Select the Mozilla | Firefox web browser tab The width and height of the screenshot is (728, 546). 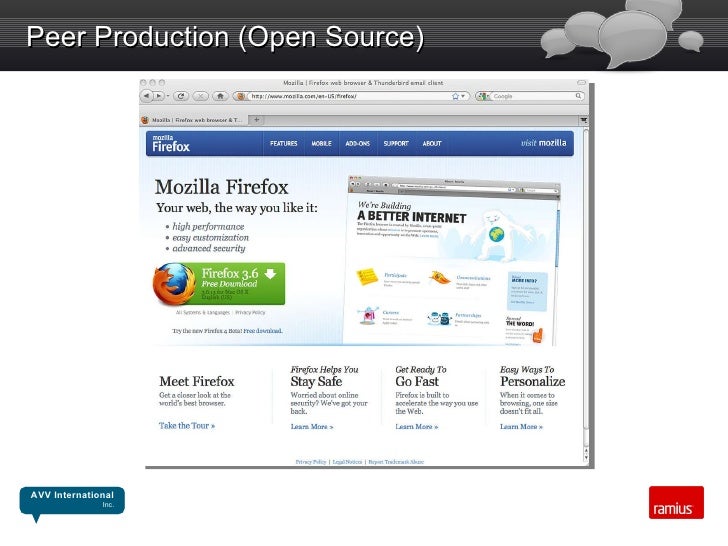(x=194, y=120)
